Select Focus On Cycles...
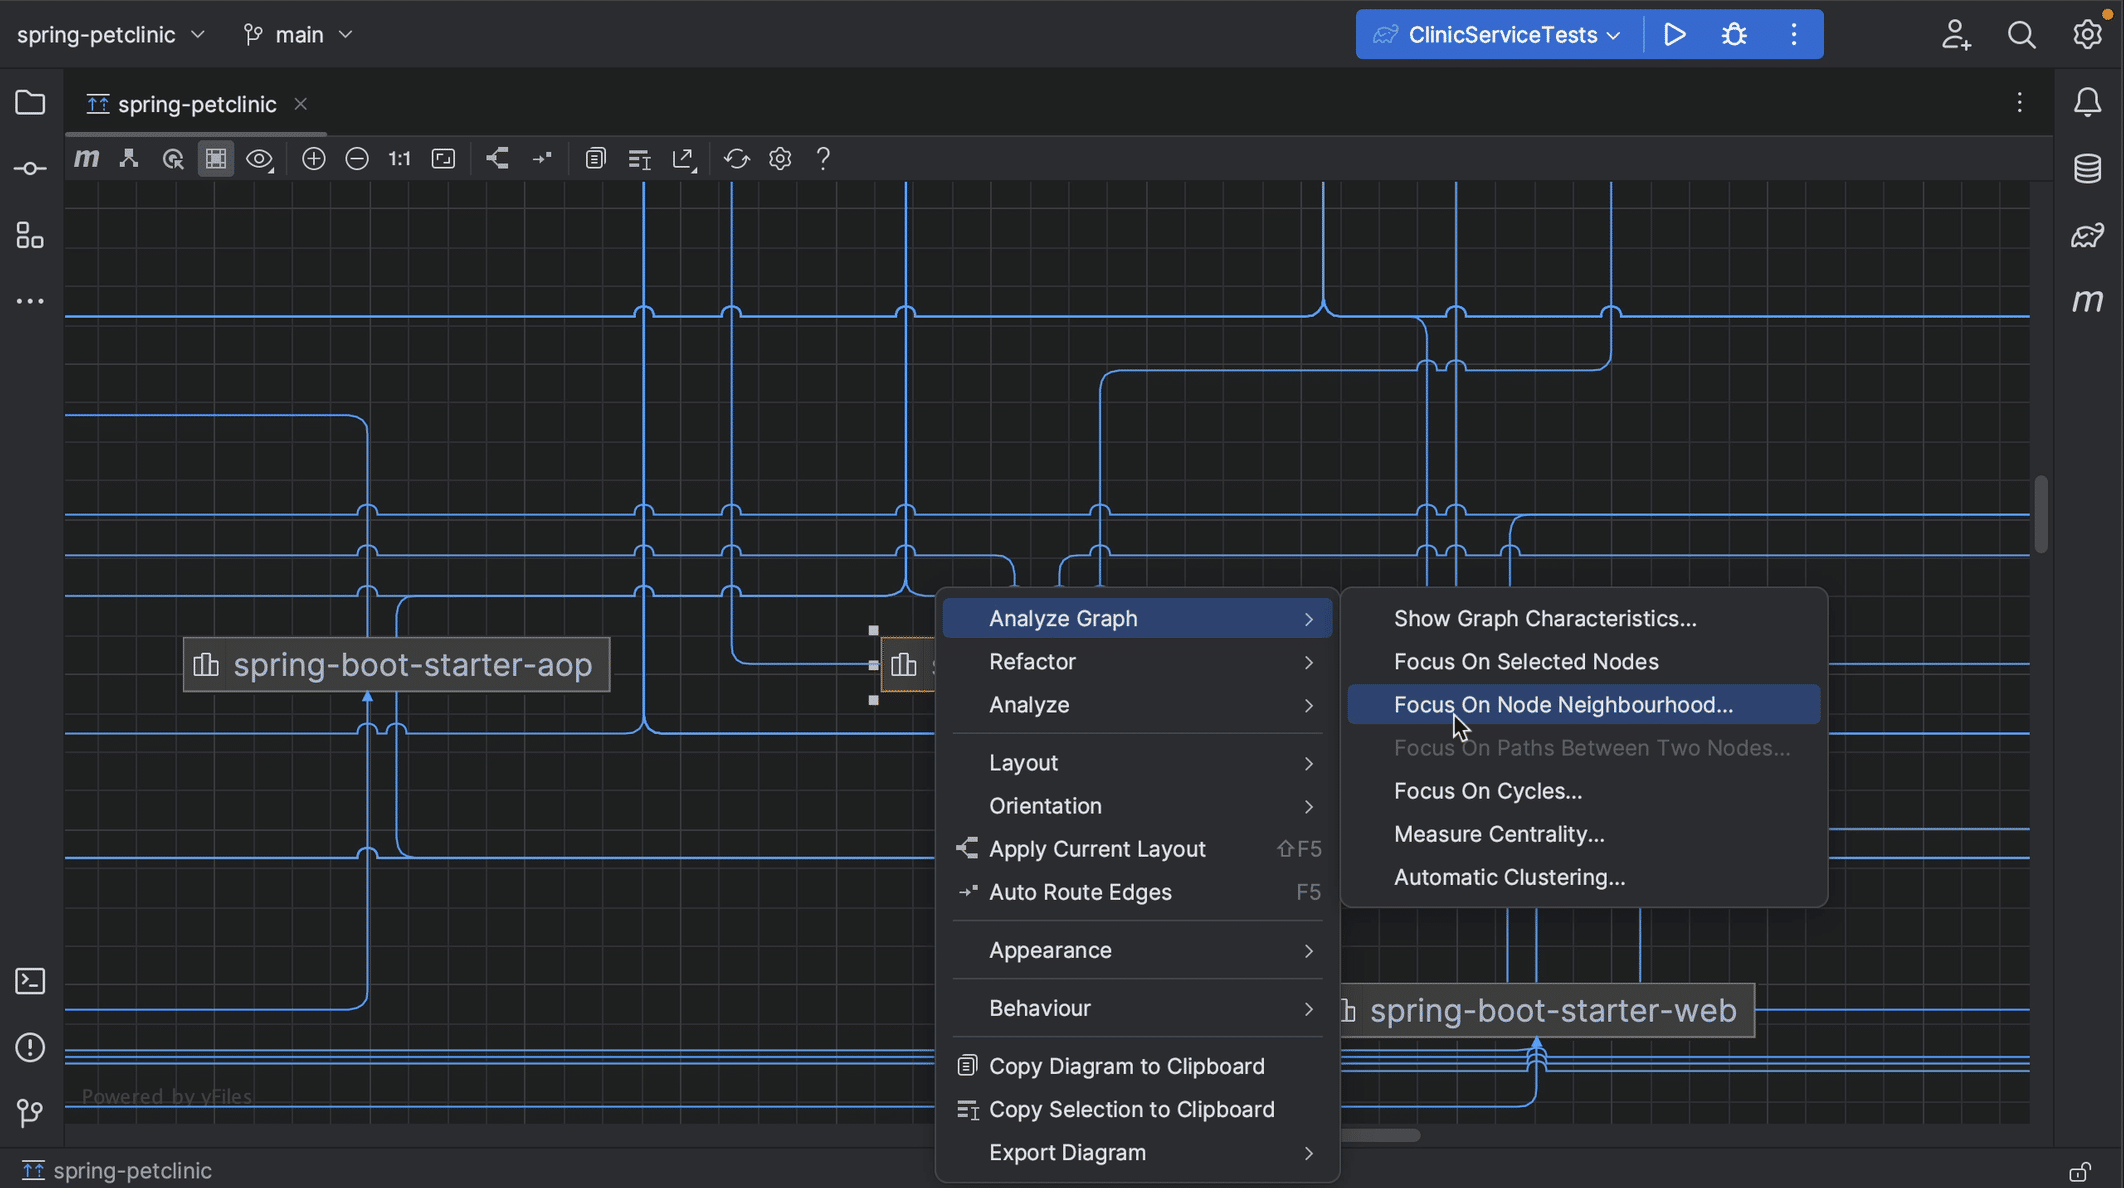This screenshot has height=1188, width=2124. tap(1584, 791)
